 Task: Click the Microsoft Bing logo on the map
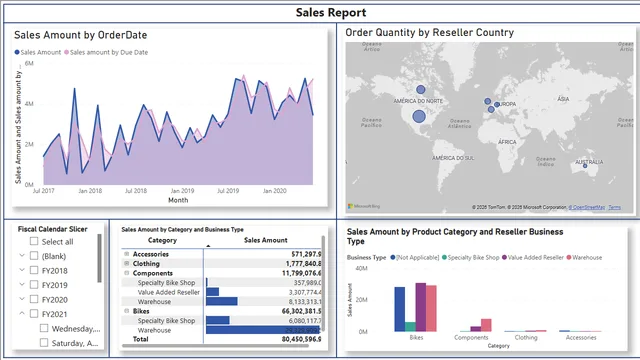click(364, 206)
